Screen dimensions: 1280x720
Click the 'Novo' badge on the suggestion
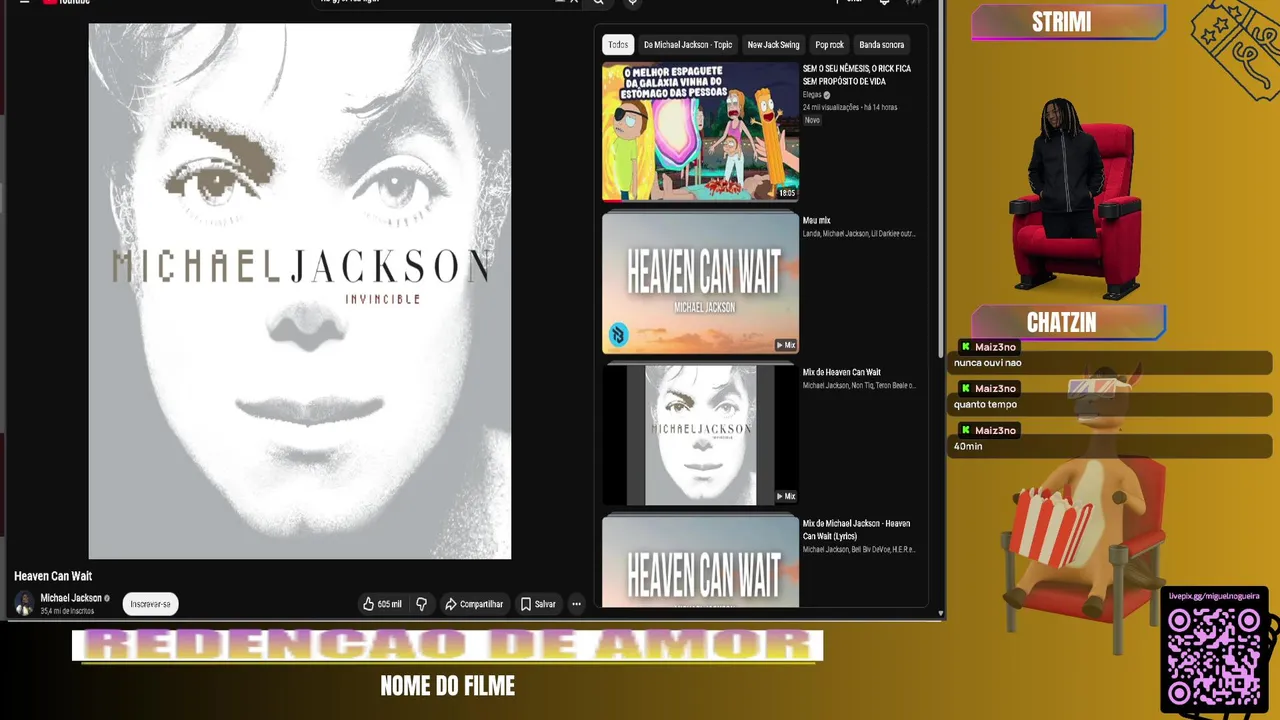tap(812, 120)
